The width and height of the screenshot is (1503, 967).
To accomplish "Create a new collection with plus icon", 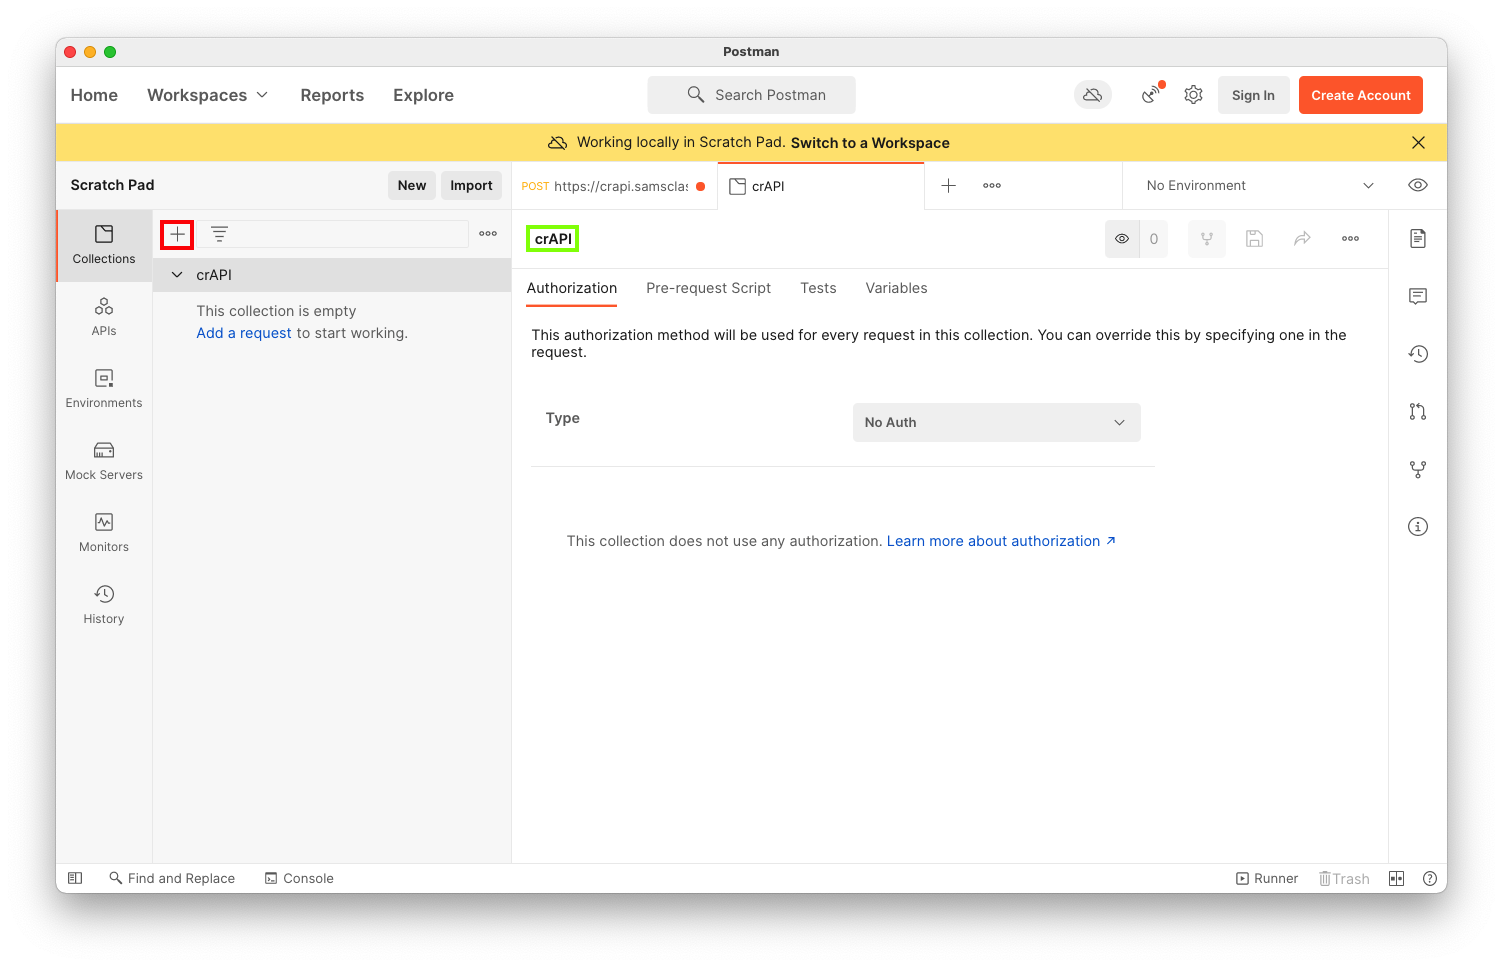I will [177, 234].
